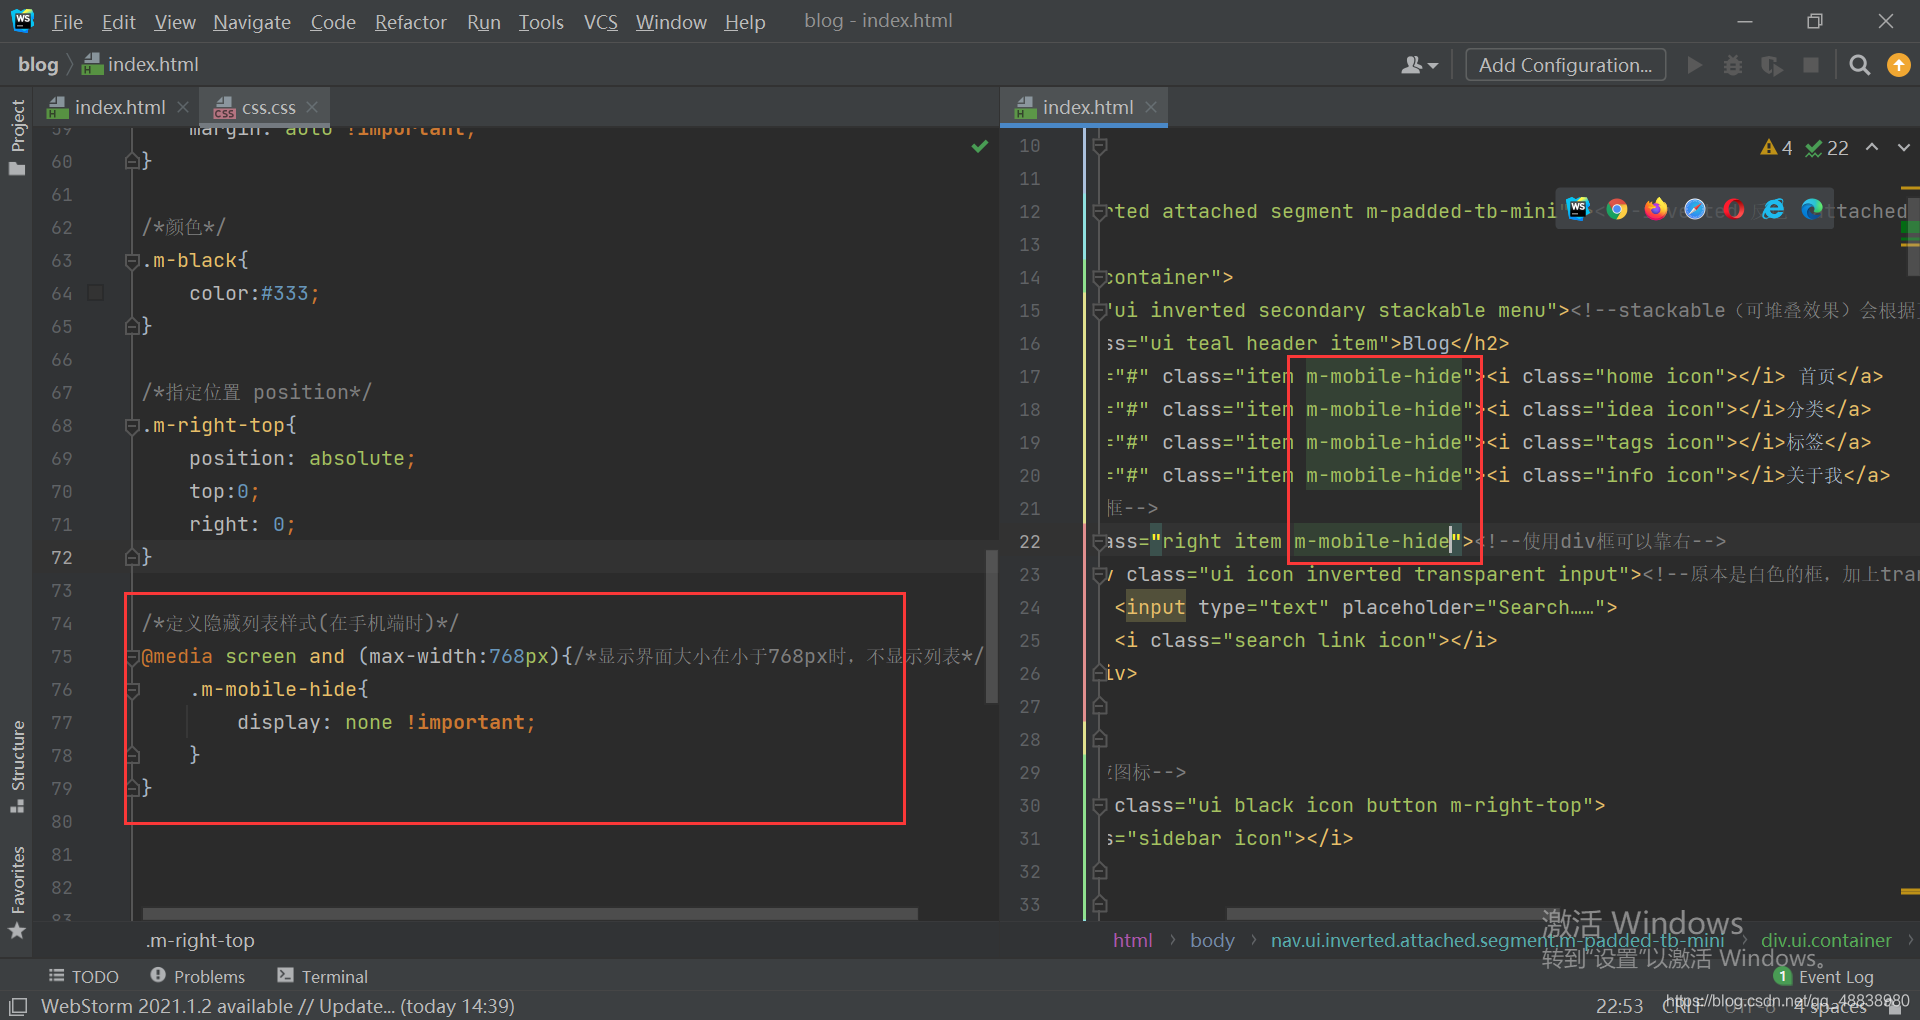The width and height of the screenshot is (1920, 1020).
Task: Click the orange IDE update icon
Action: tap(1898, 65)
